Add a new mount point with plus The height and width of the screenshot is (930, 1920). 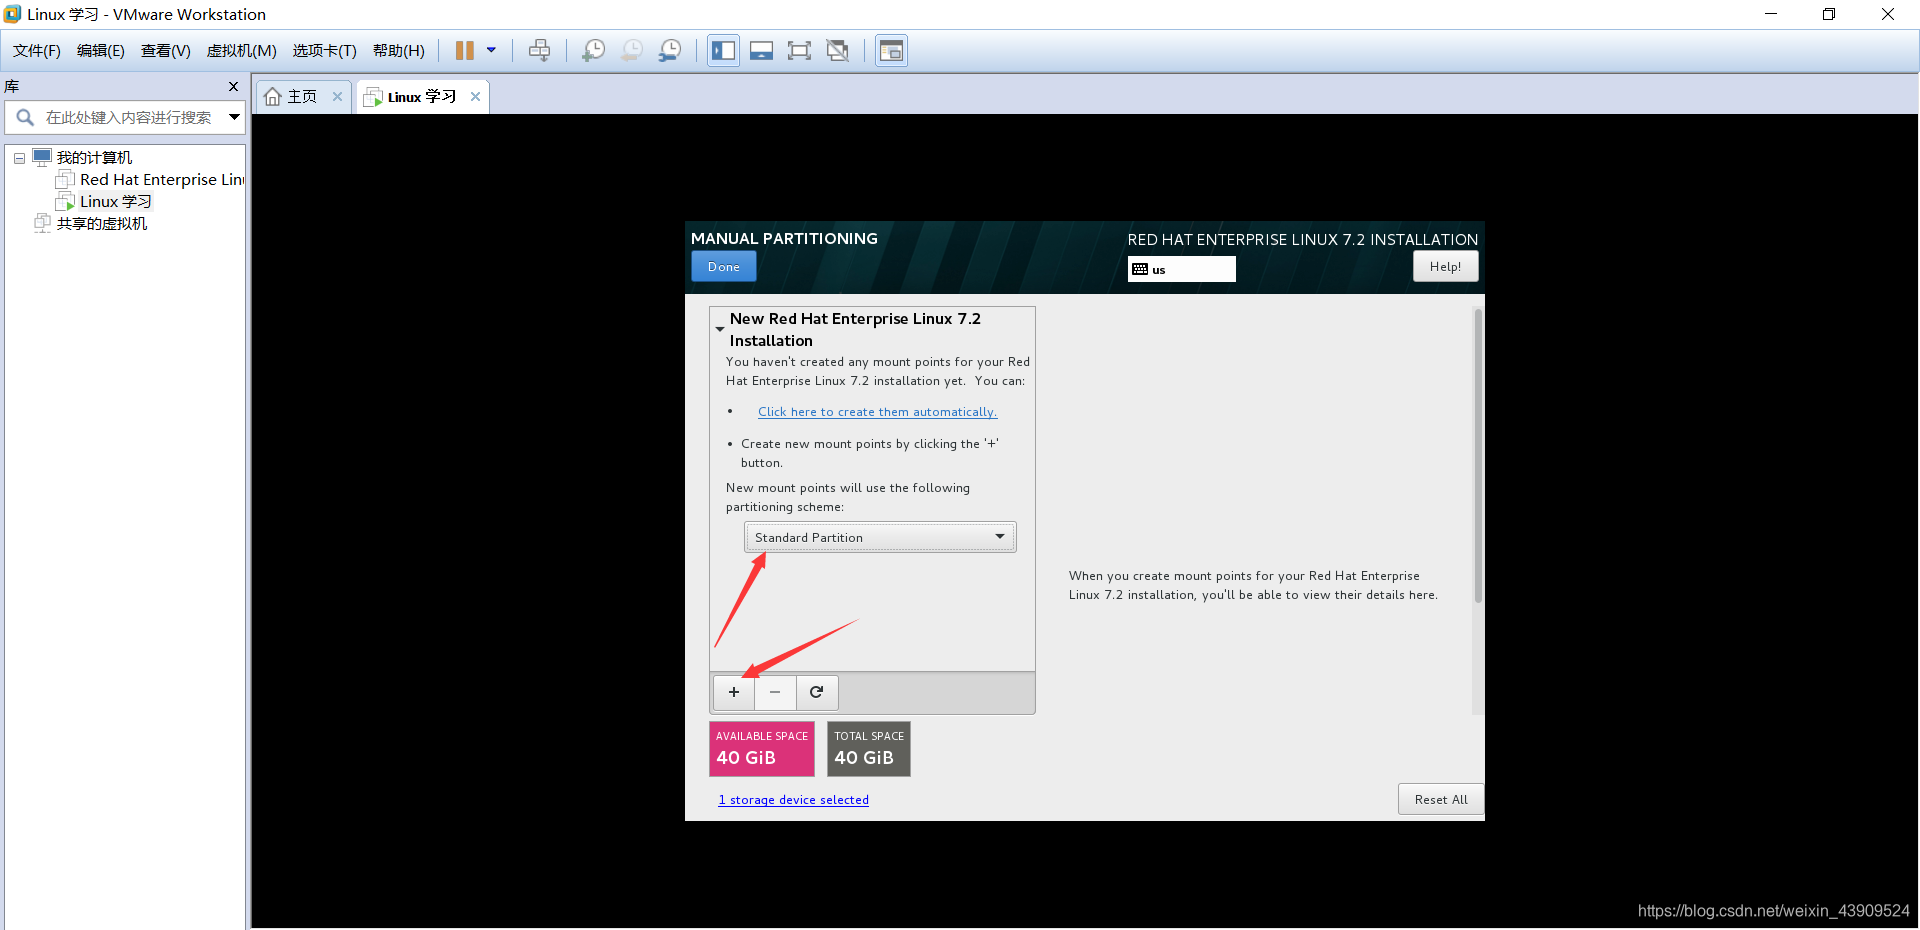coord(734,692)
